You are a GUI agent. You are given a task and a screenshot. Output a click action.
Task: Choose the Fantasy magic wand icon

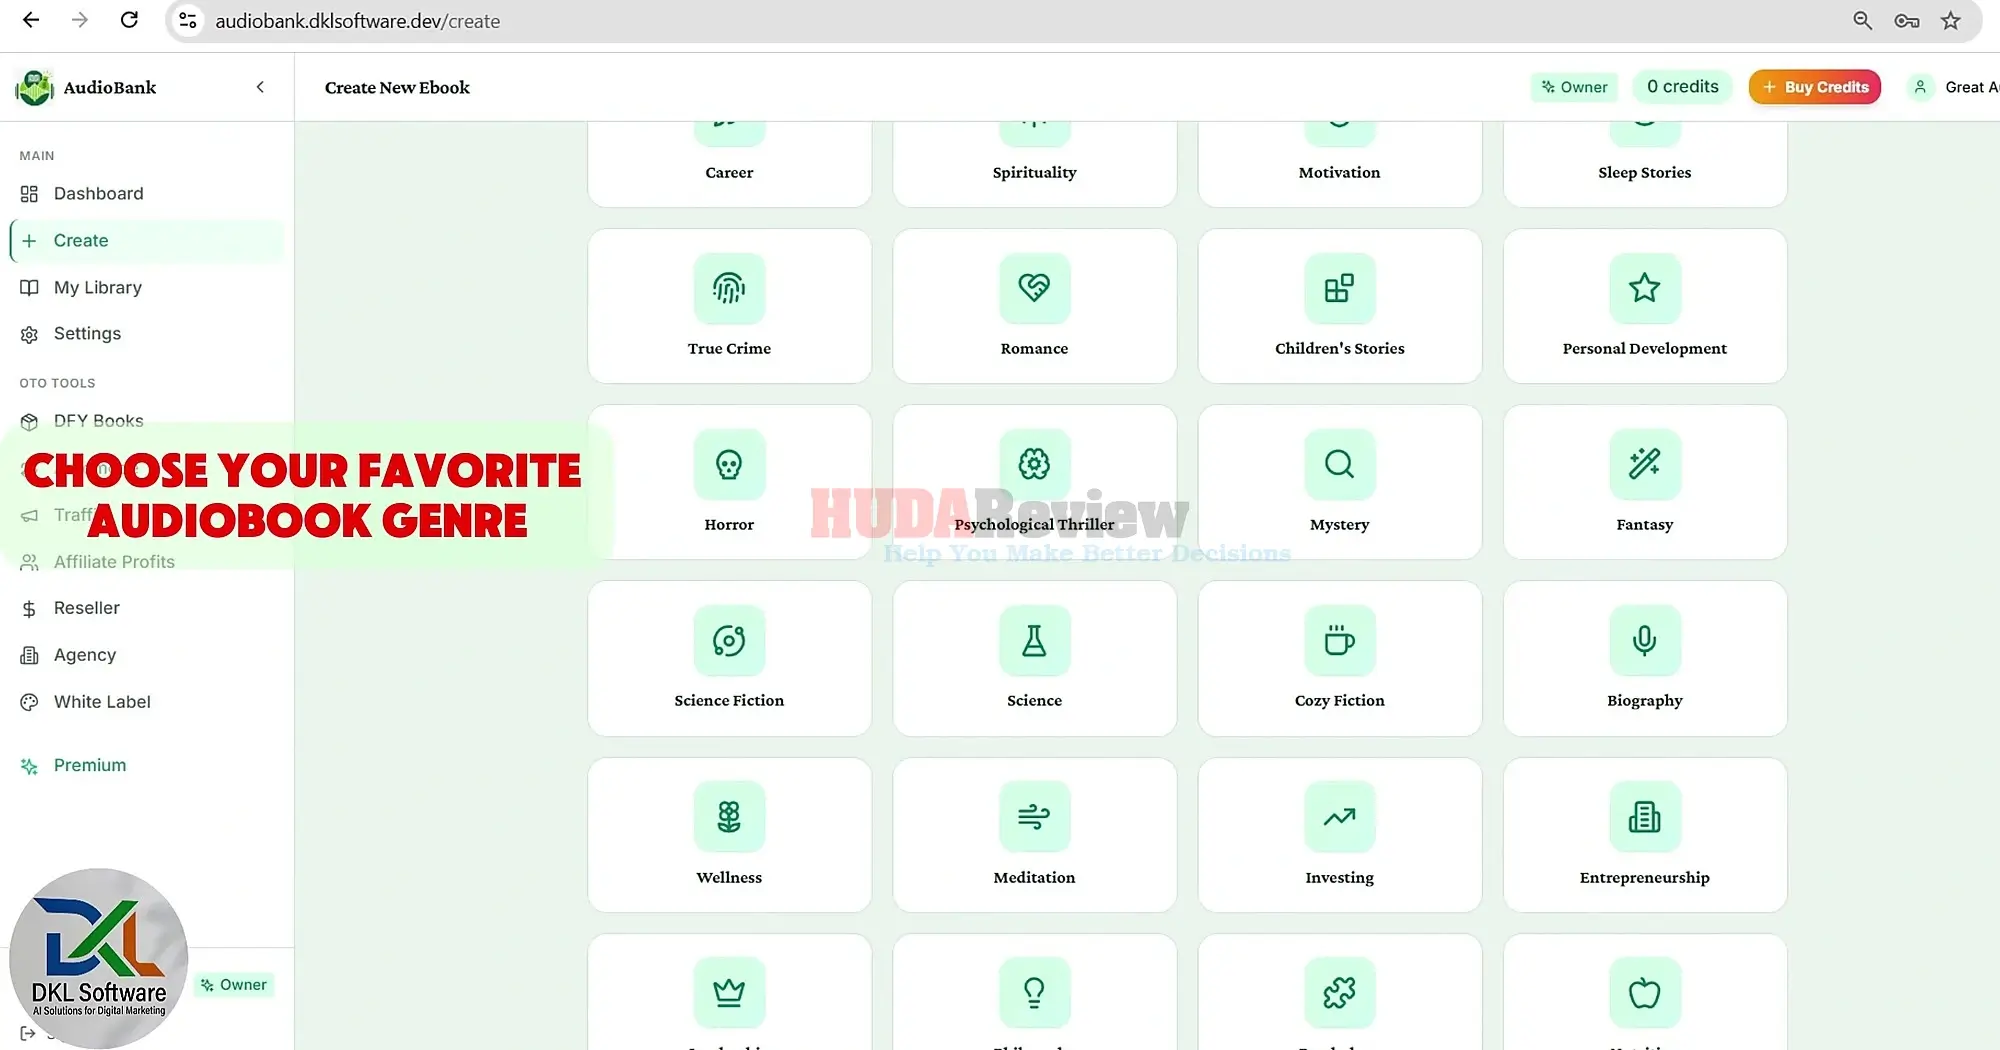[x=1644, y=465]
